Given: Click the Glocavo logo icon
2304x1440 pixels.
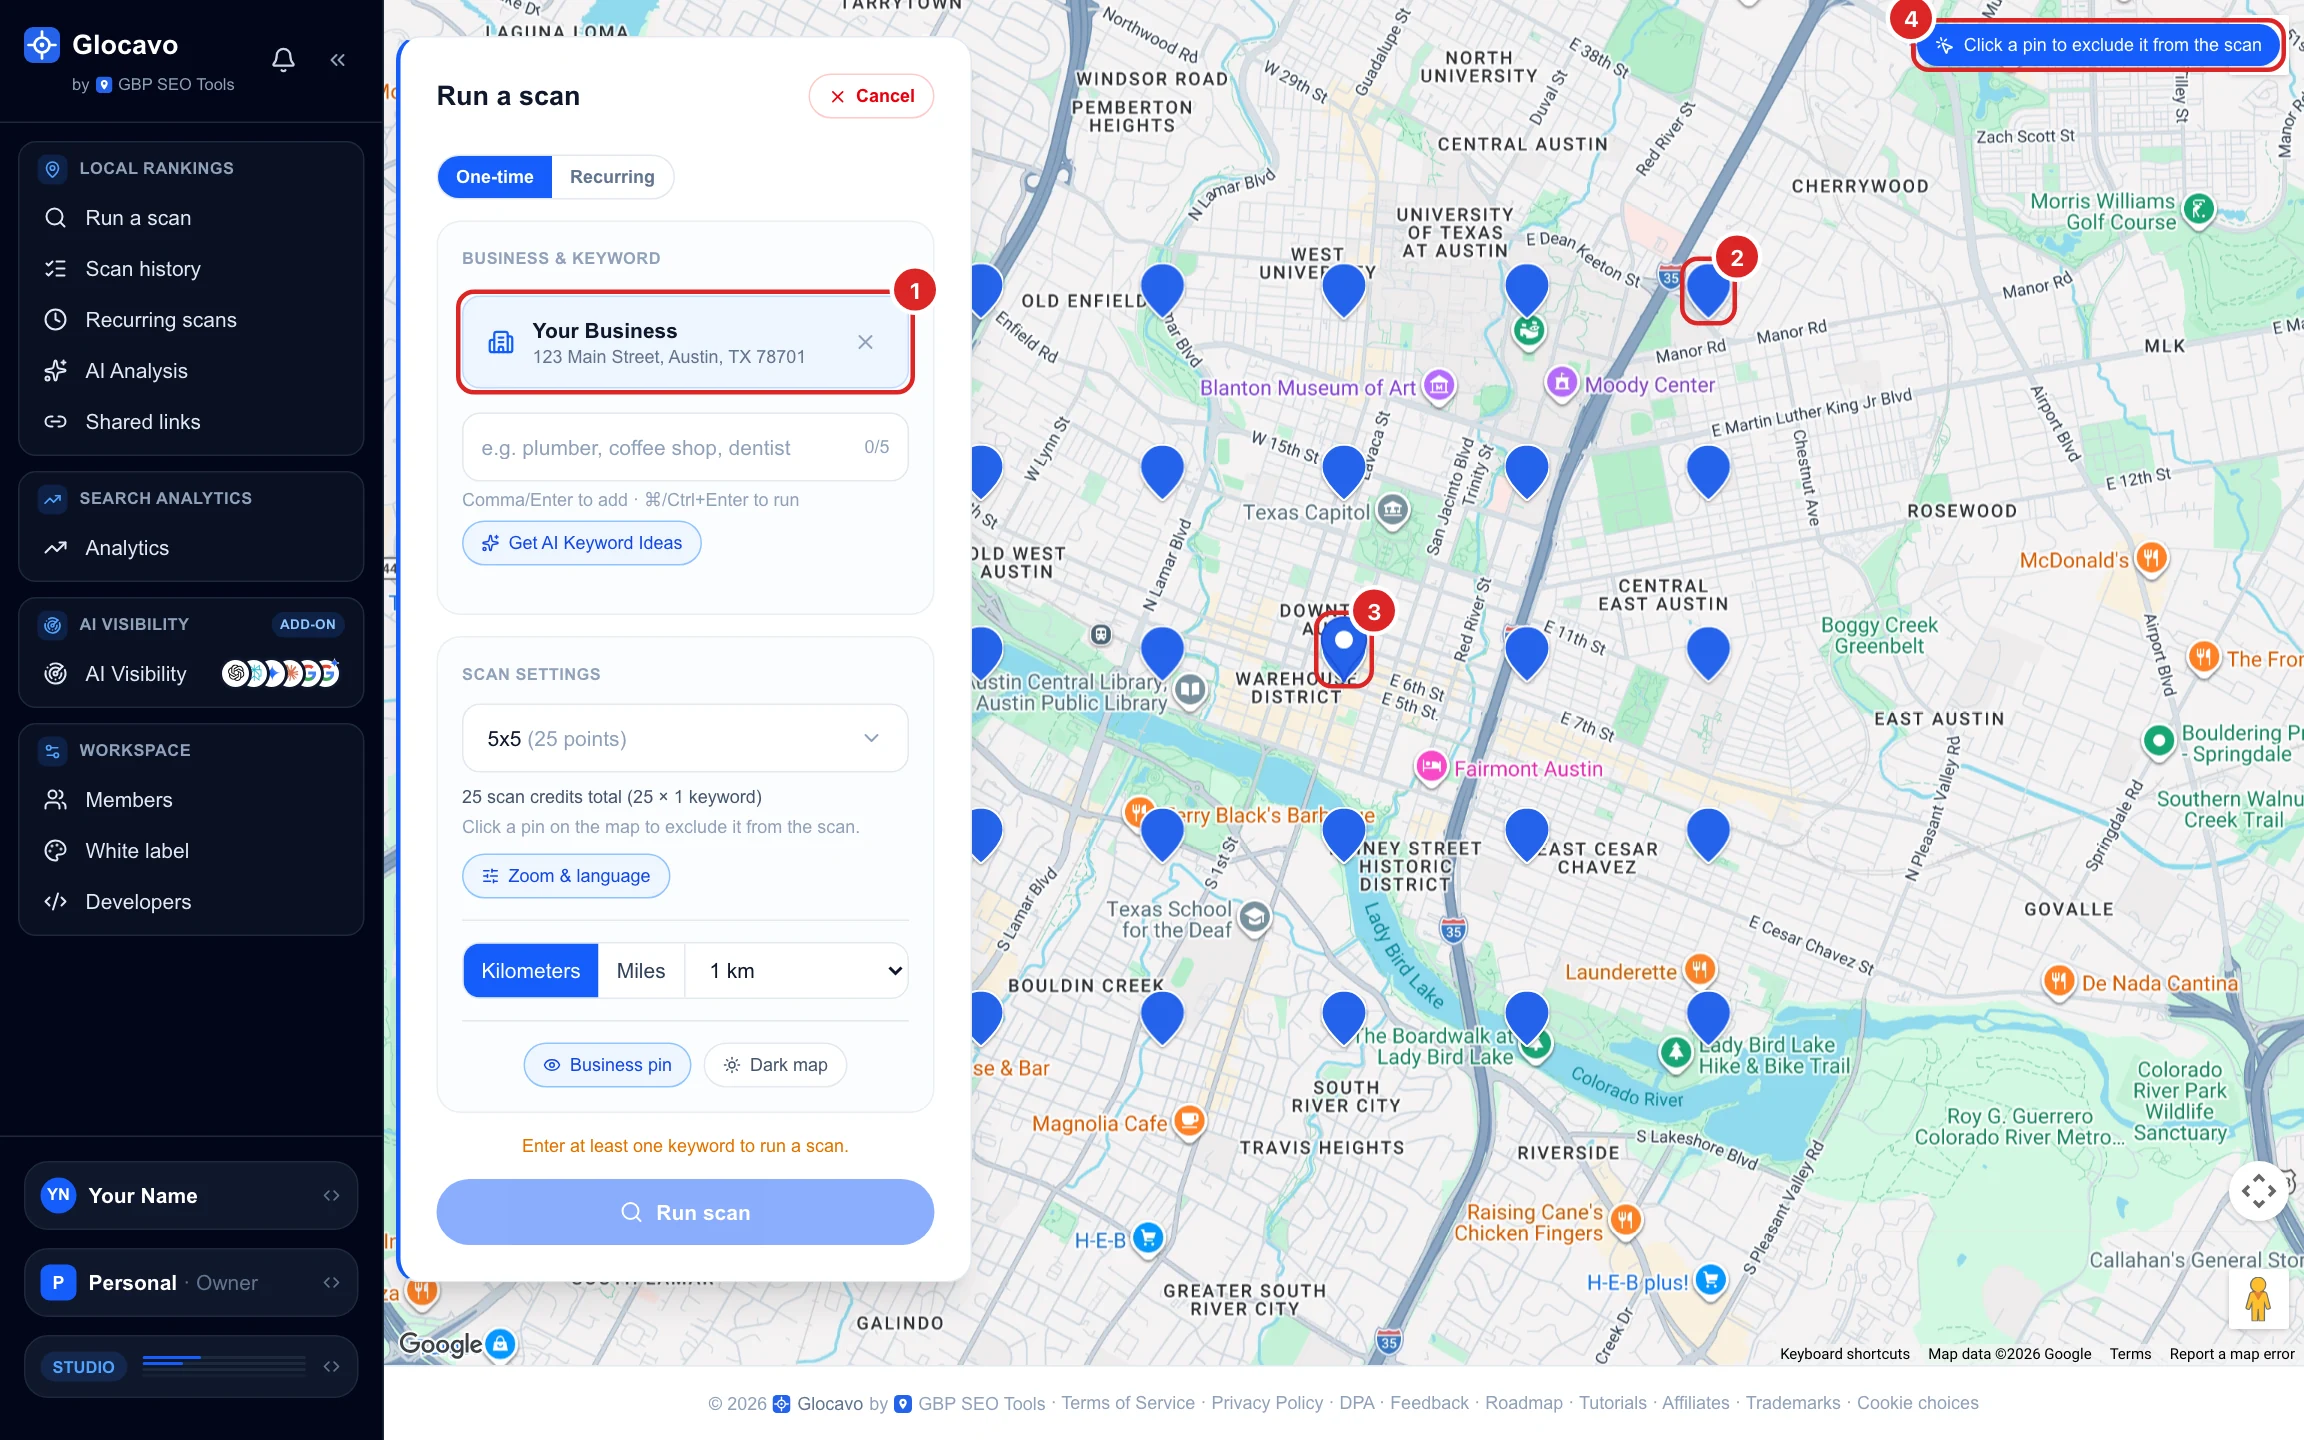Looking at the screenshot, I should [x=42, y=45].
